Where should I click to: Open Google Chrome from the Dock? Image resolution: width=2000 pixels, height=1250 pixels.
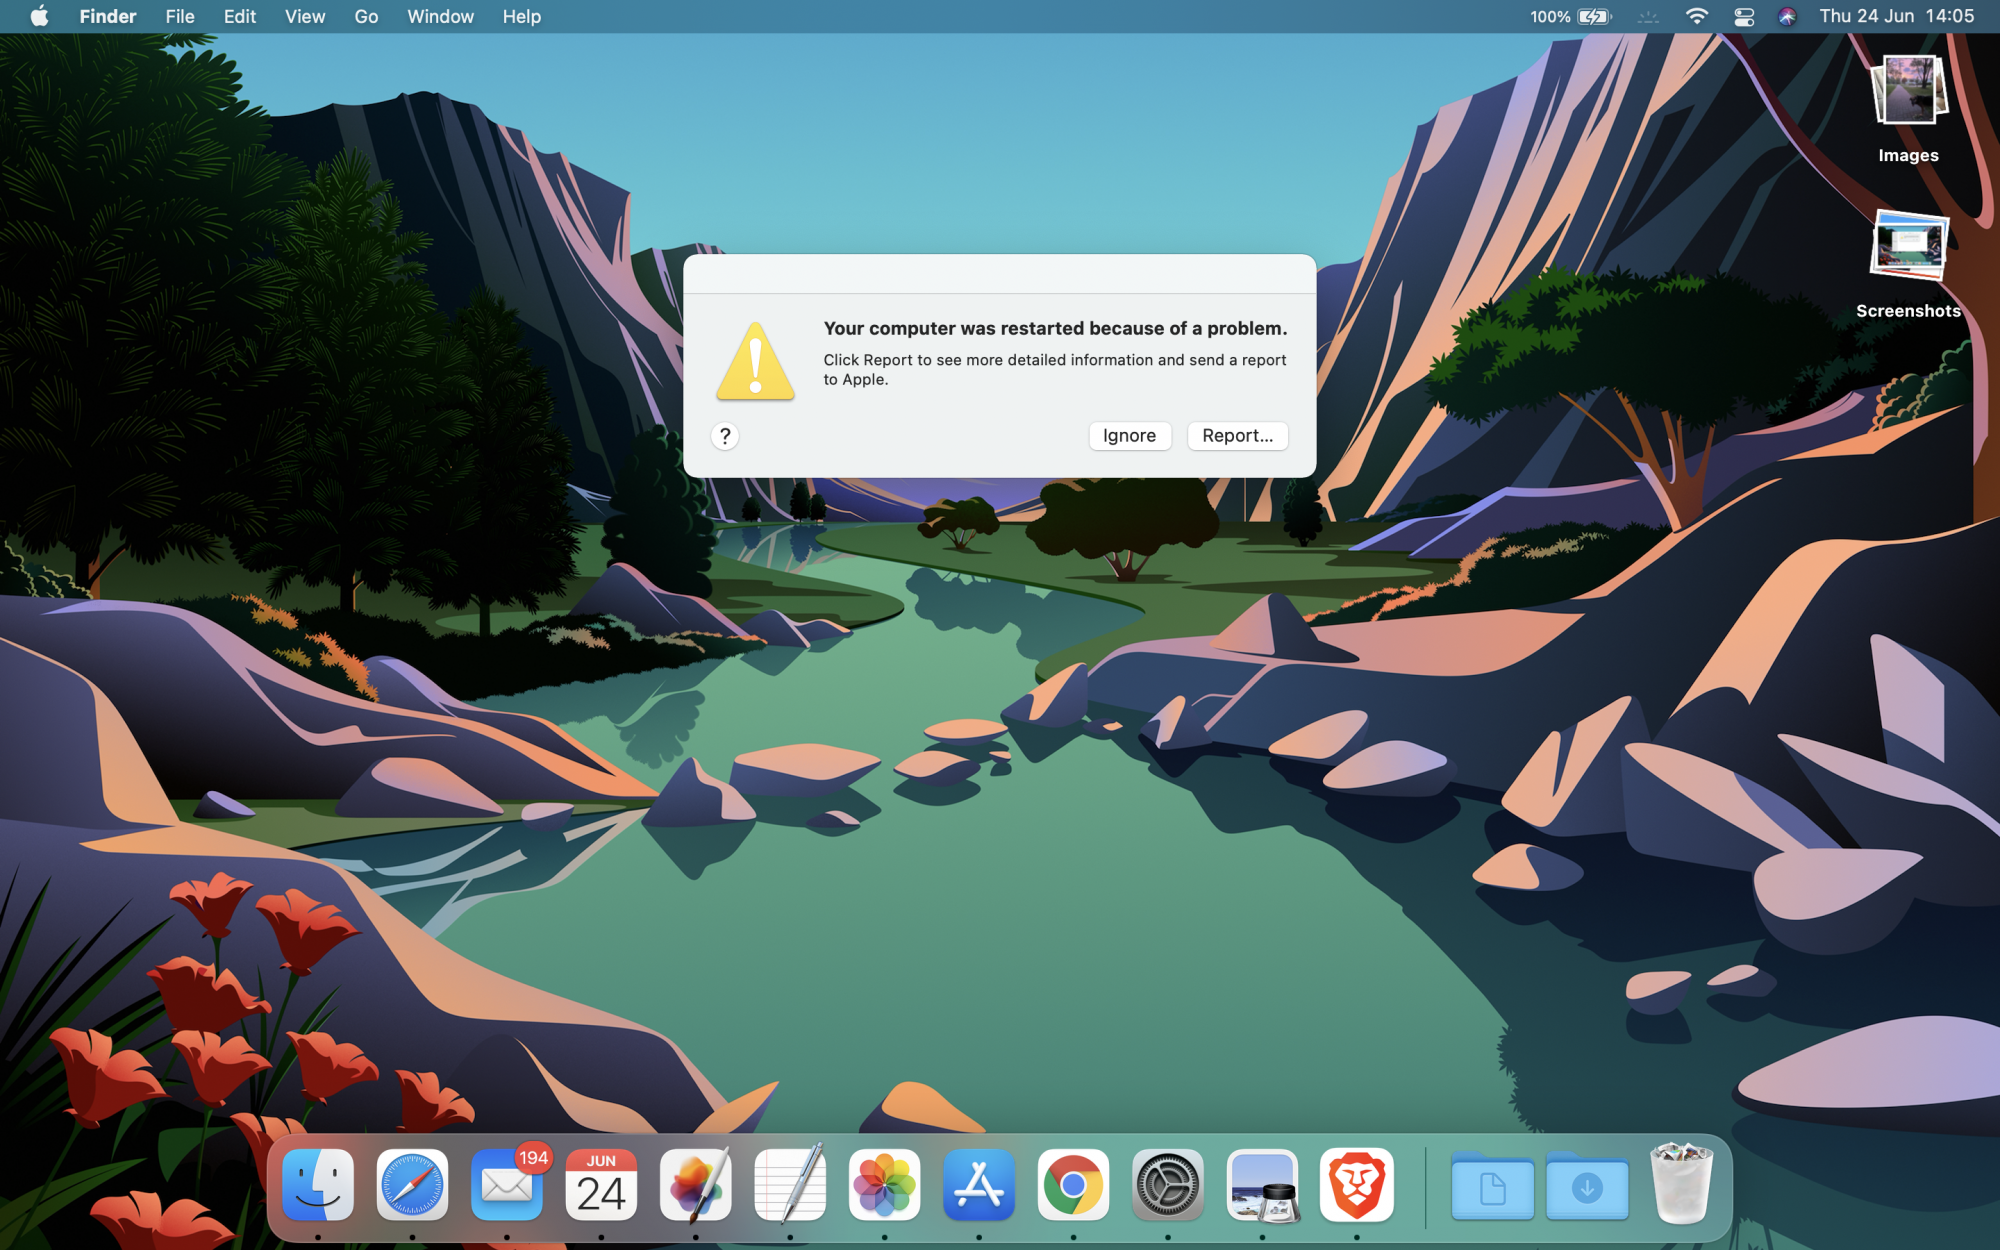1073,1186
